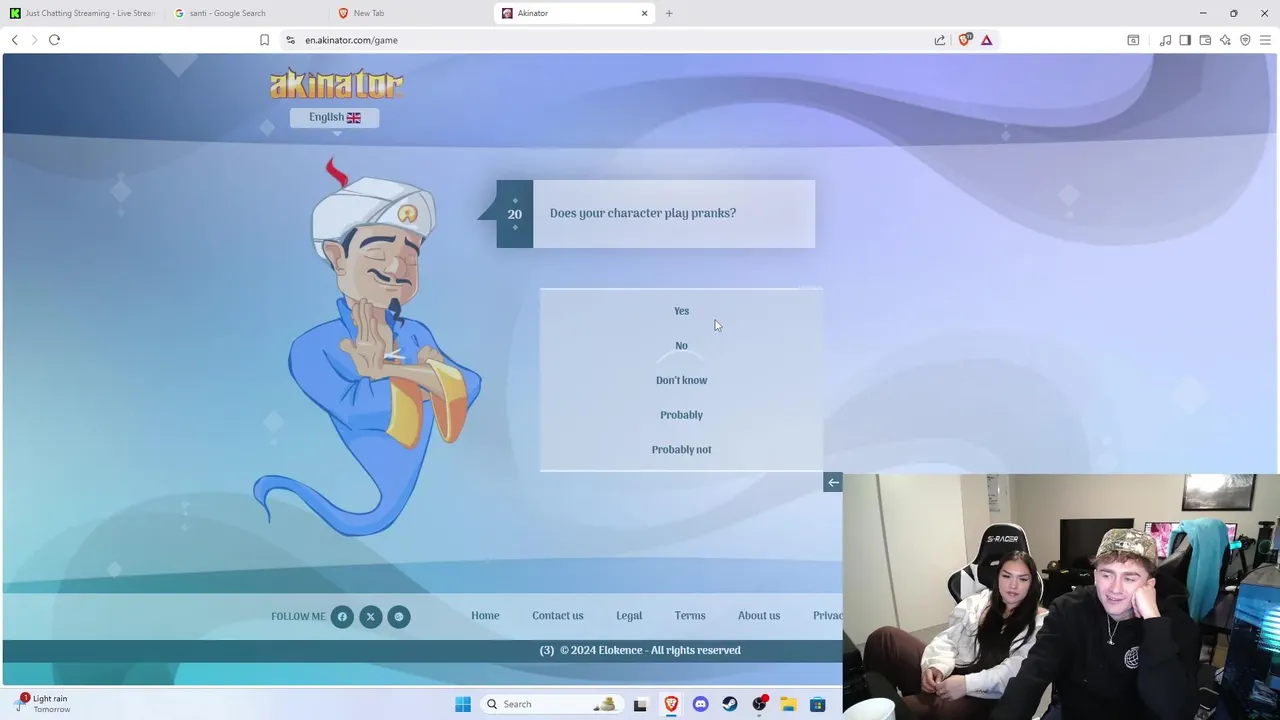Open Brave browser from taskbar
Image resolution: width=1280 pixels, height=720 pixels.
[671, 704]
